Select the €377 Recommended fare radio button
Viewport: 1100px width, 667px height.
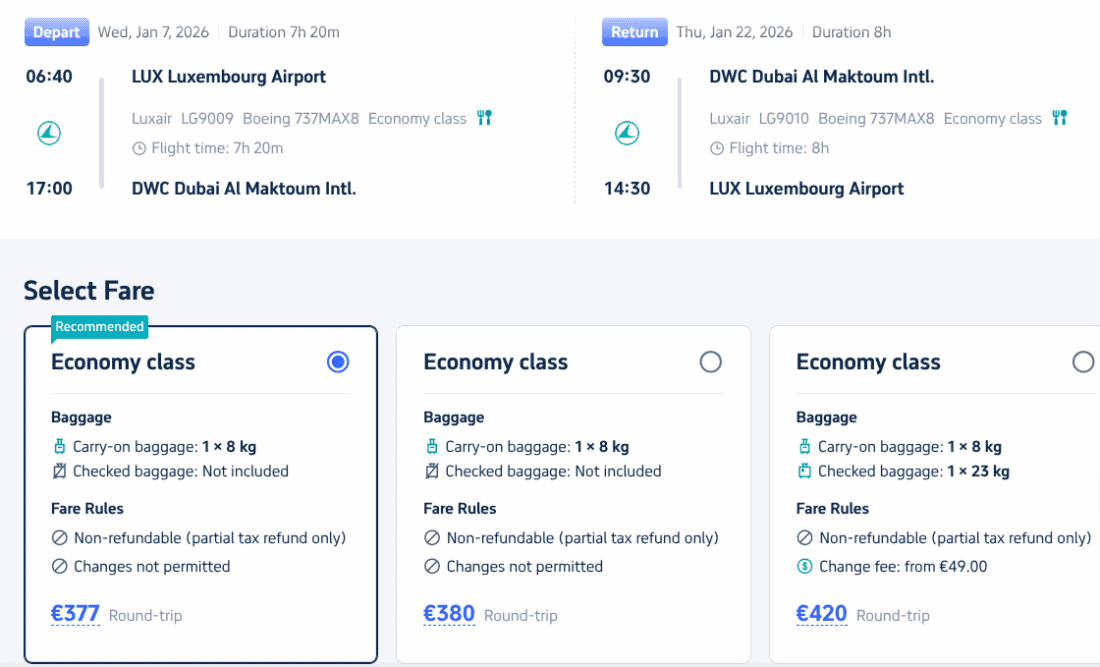tap(338, 362)
